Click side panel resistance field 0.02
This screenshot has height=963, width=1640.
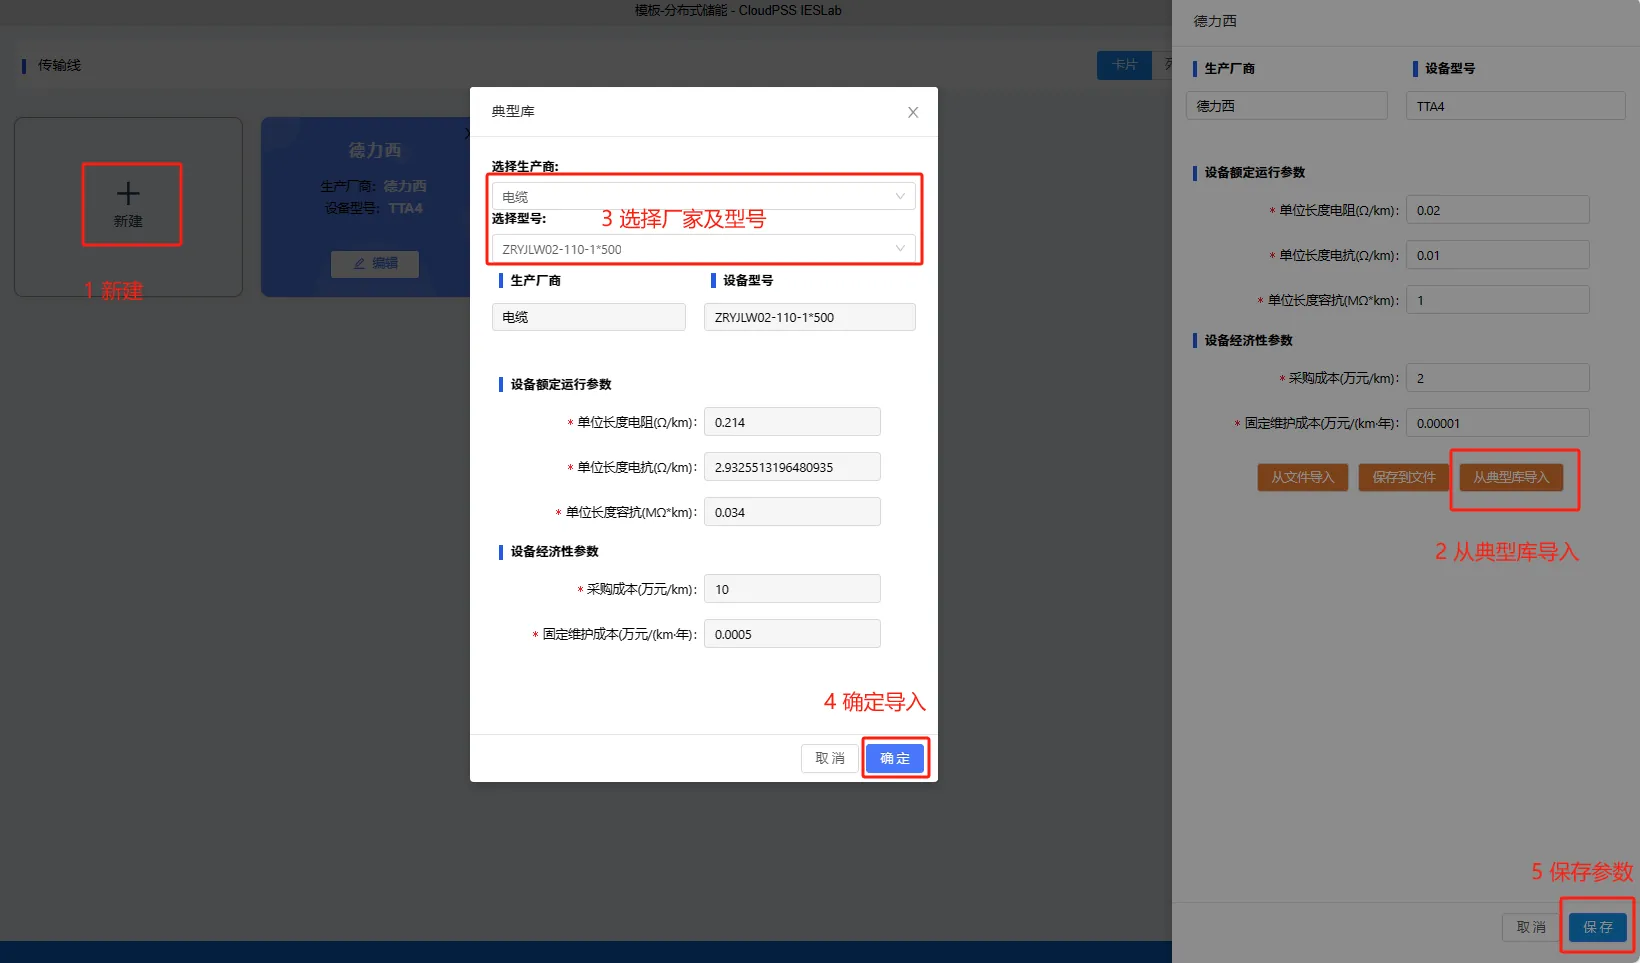pos(1498,210)
